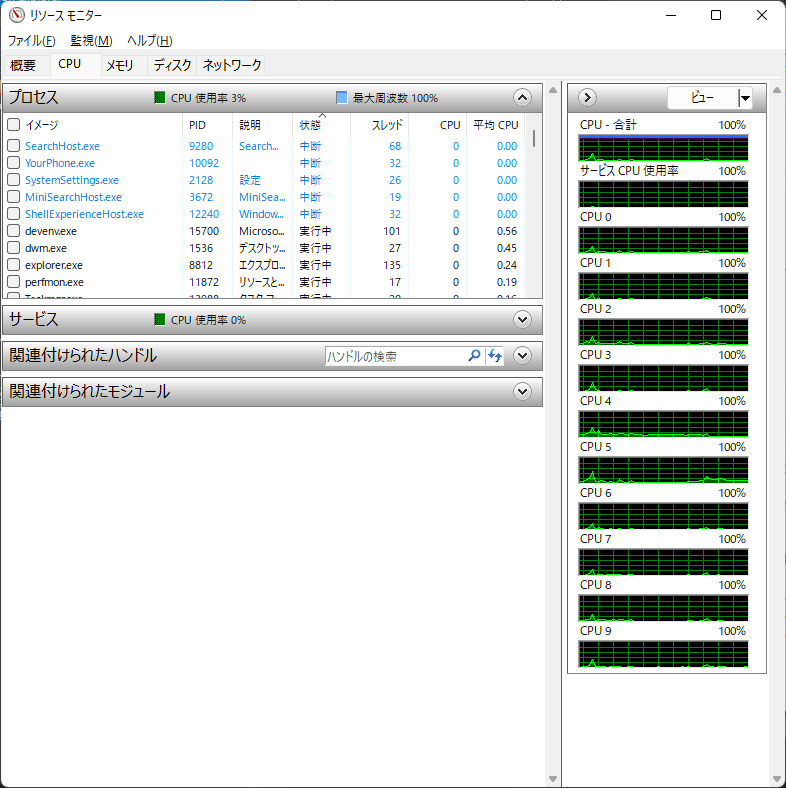Image resolution: width=786 pixels, height=788 pixels.
Task: Expand the サービス section
Action: pos(521,320)
